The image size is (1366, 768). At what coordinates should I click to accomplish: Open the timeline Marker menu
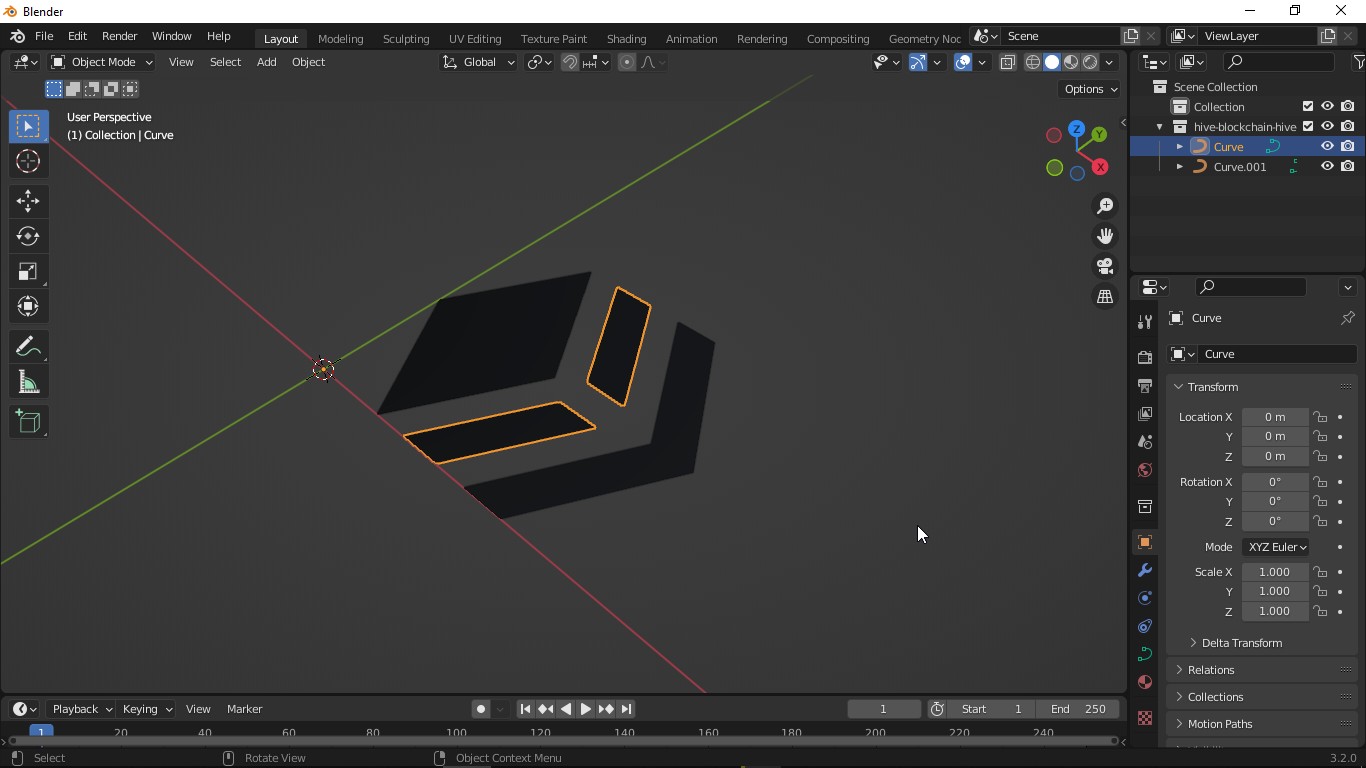click(244, 709)
